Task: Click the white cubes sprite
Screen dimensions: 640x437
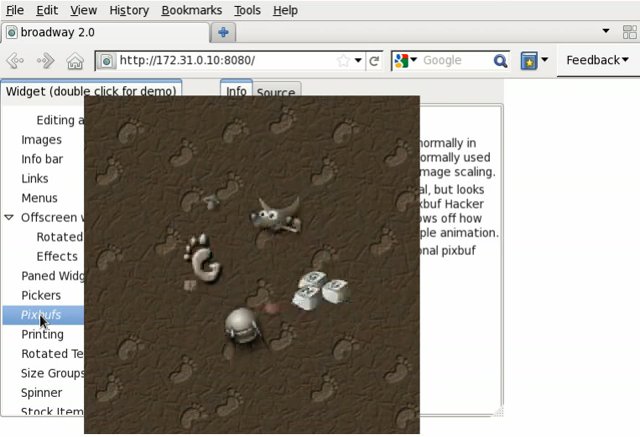Action: tap(321, 290)
